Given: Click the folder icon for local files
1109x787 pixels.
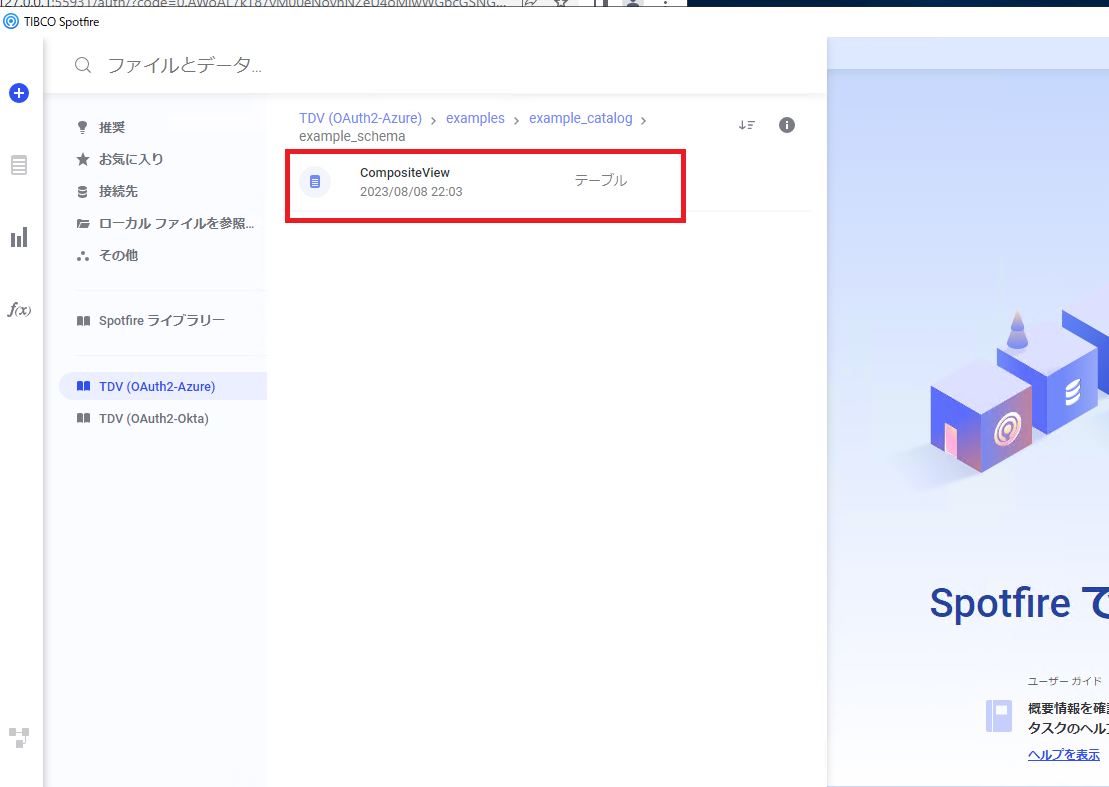Looking at the screenshot, I should coord(83,223).
